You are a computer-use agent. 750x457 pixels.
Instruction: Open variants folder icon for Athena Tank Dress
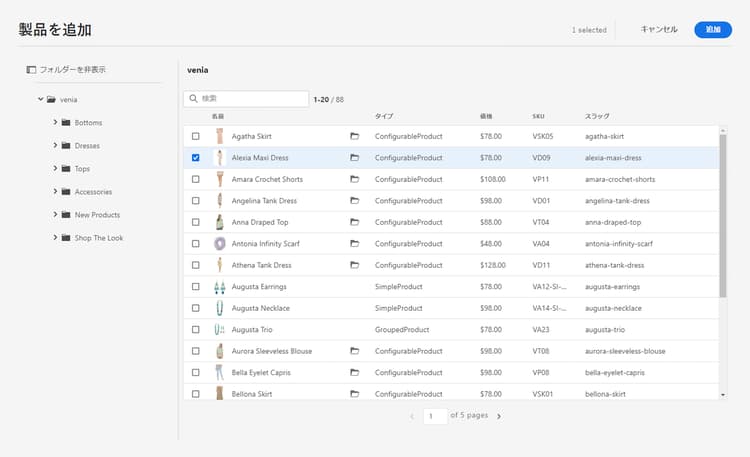[x=354, y=265]
